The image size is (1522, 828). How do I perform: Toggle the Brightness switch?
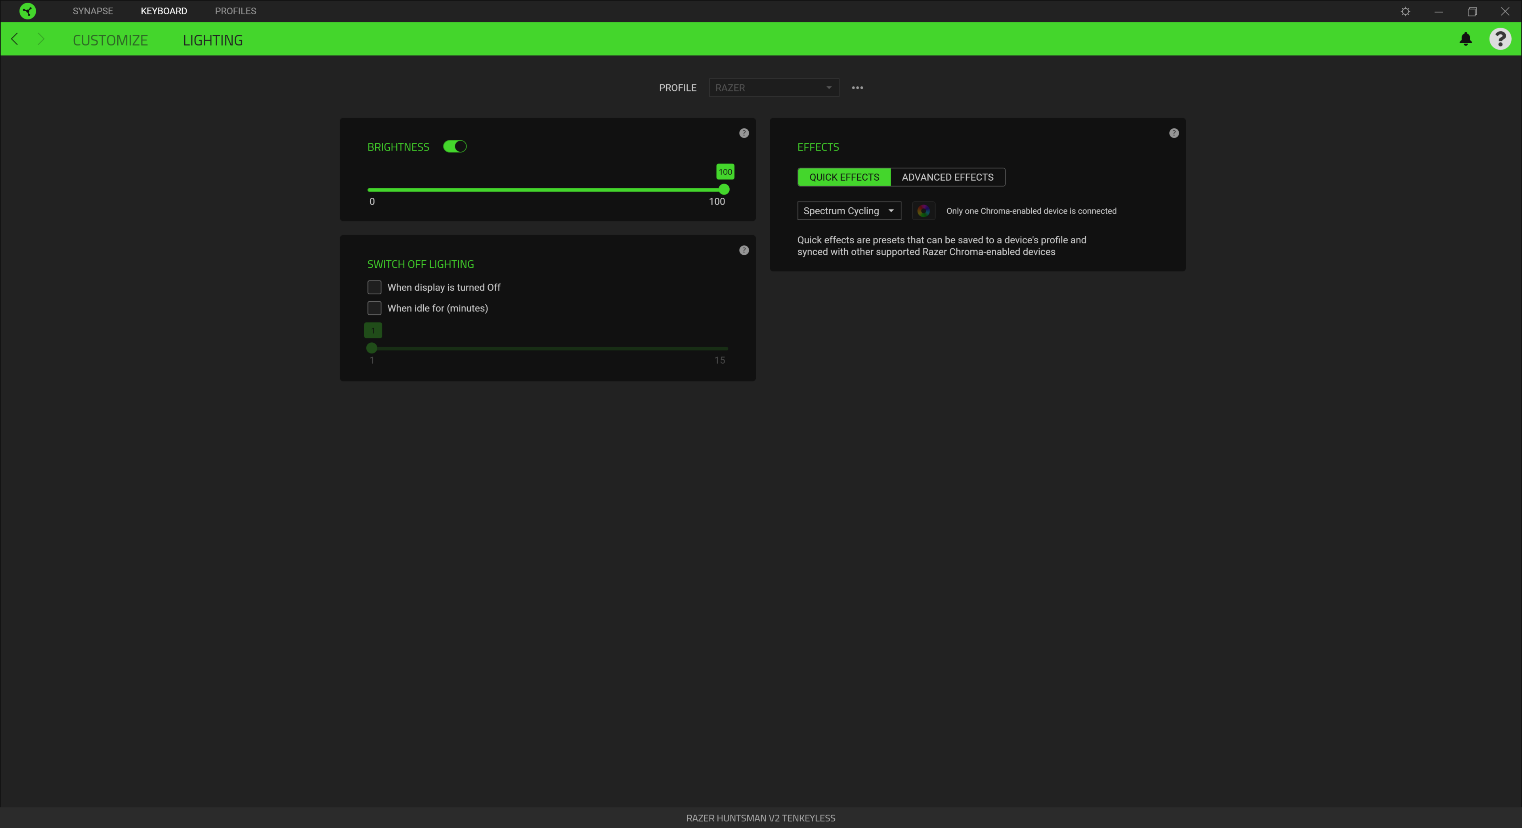pyautogui.click(x=455, y=146)
